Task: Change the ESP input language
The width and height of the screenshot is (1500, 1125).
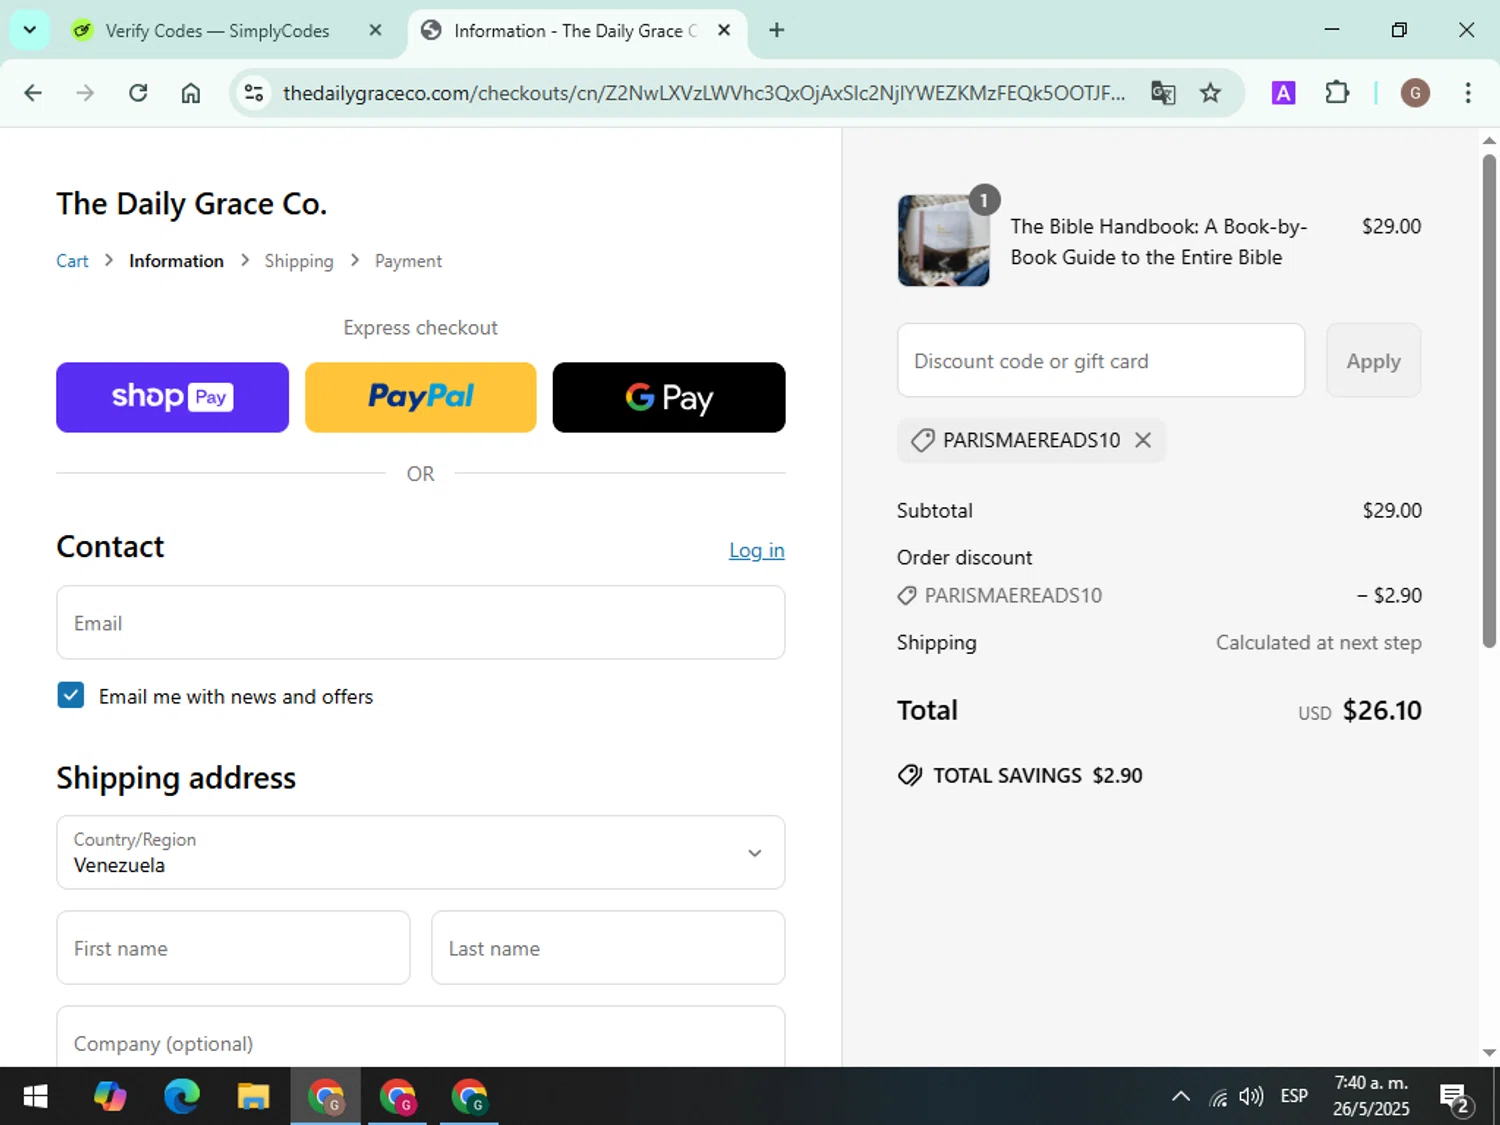Action: pos(1294,1097)
